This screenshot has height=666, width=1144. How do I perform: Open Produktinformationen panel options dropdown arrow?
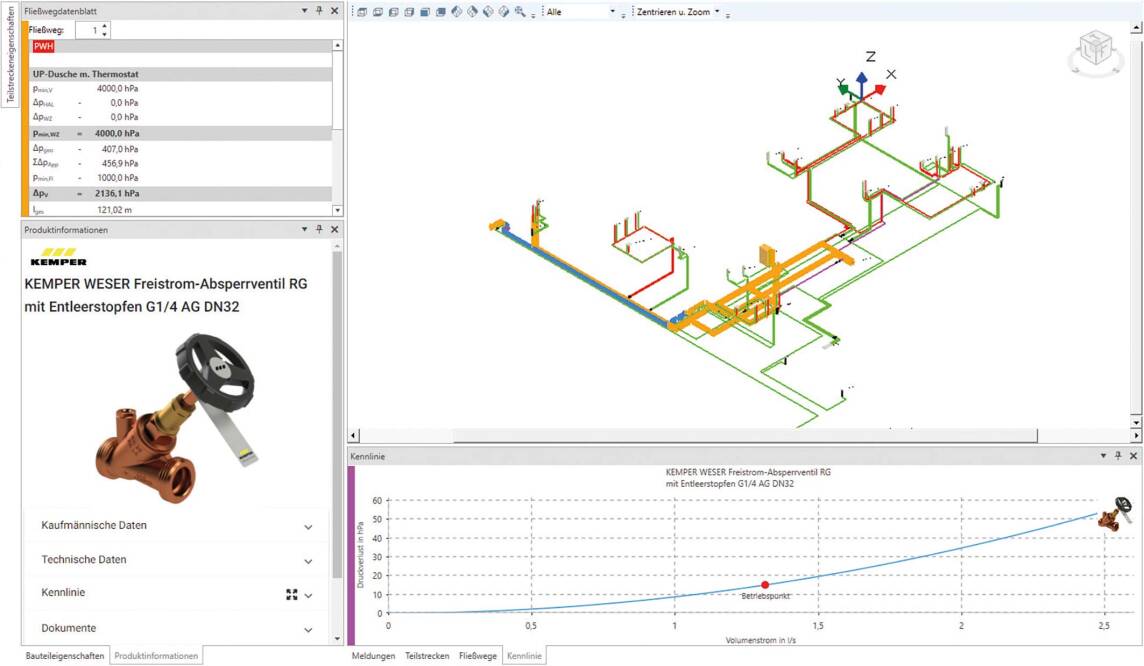coord(304,229)
